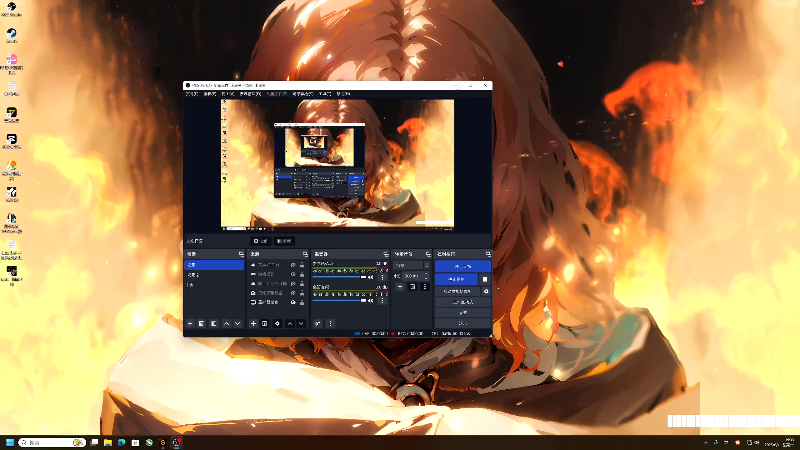Adjust first audio channel volume slider
This screenshot has width=800, height=450.
[x=339, y=277]
